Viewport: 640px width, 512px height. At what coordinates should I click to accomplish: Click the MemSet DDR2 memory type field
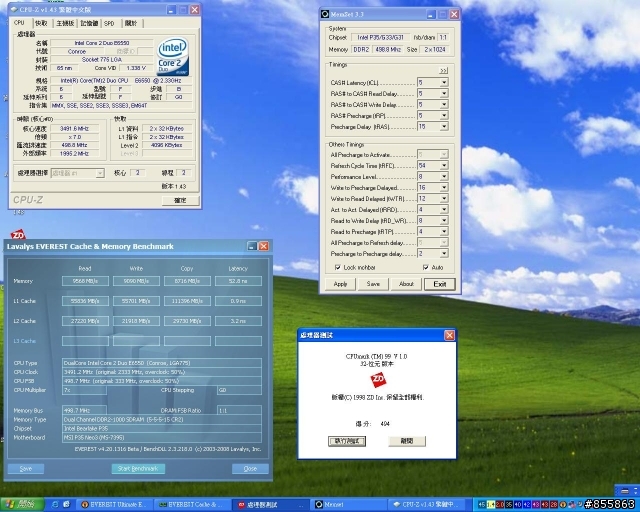point(361,49)
